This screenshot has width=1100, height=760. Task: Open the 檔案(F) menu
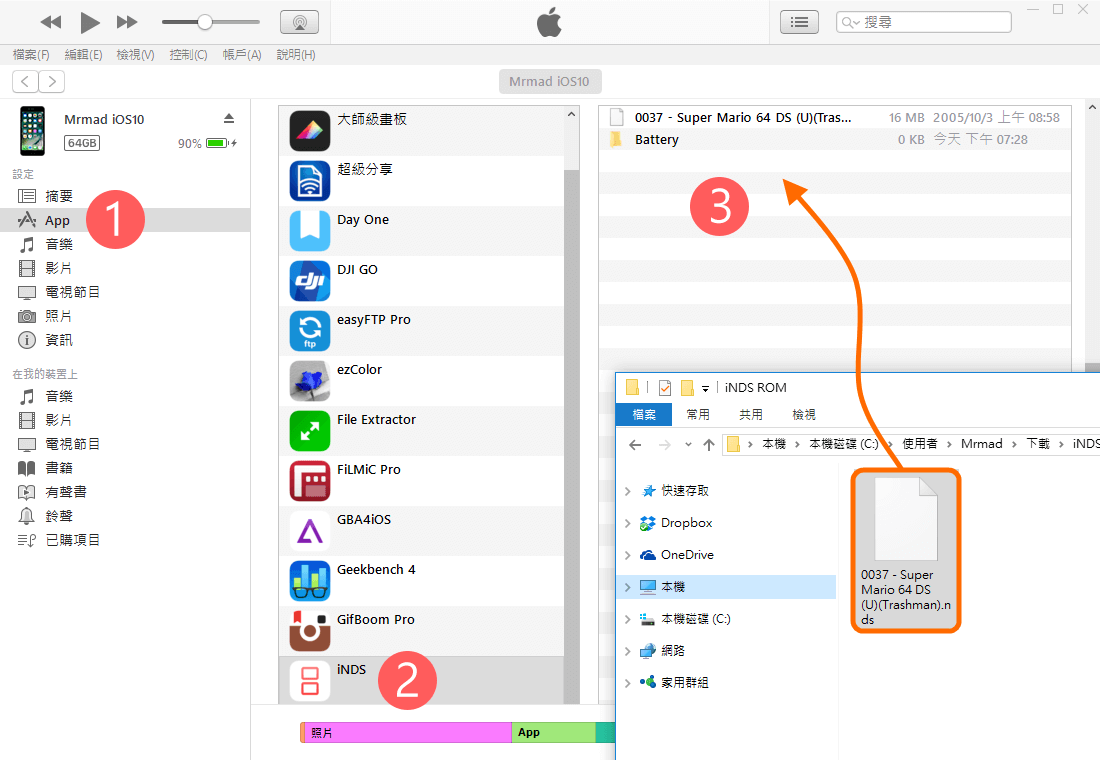[31, 55]
